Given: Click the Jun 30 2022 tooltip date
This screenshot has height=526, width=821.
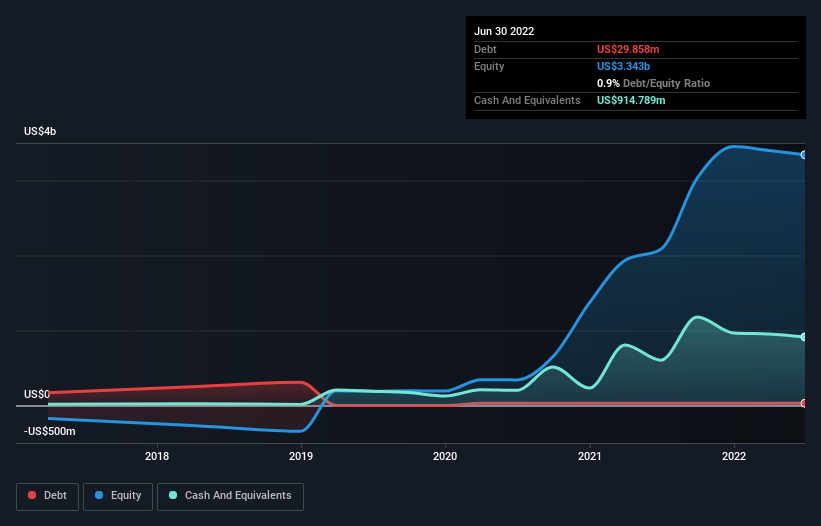Looking at the screenshot, I should (504, 31).
